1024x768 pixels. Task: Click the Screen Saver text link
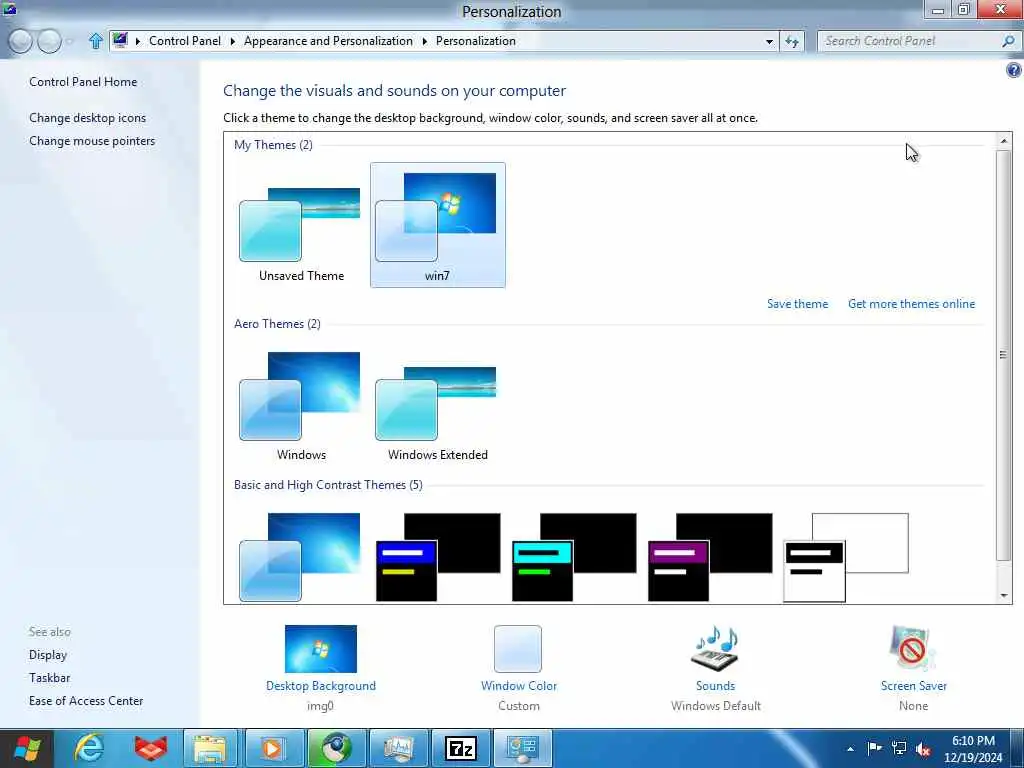[913, 686]
